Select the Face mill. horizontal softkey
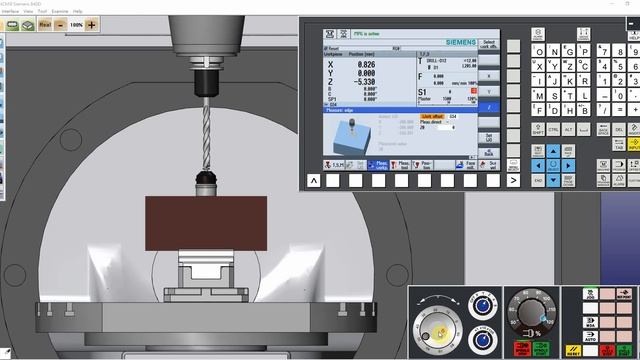The width and height of the screenshot is (640, 360). pos(466,165)
